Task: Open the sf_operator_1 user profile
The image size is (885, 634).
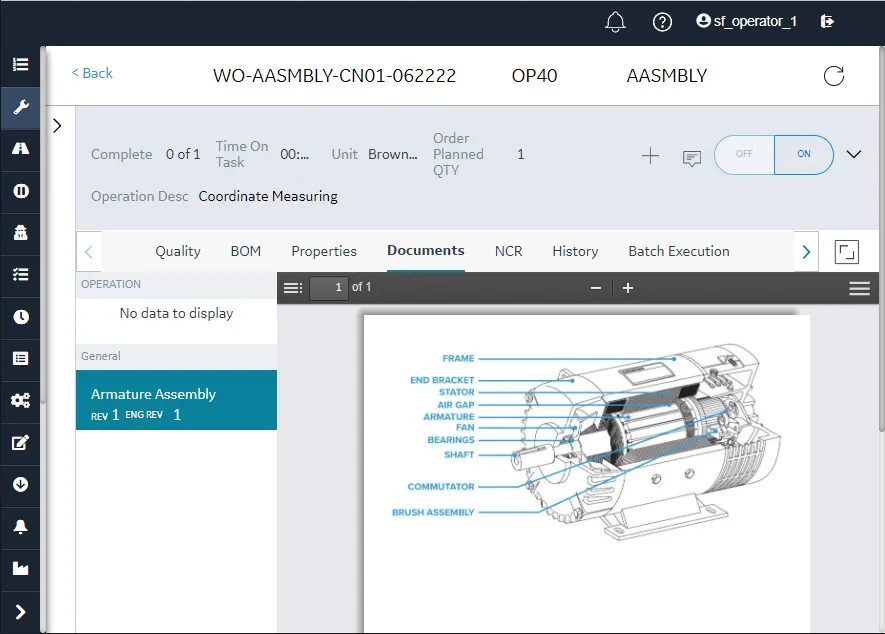Action: pos(746,21)
